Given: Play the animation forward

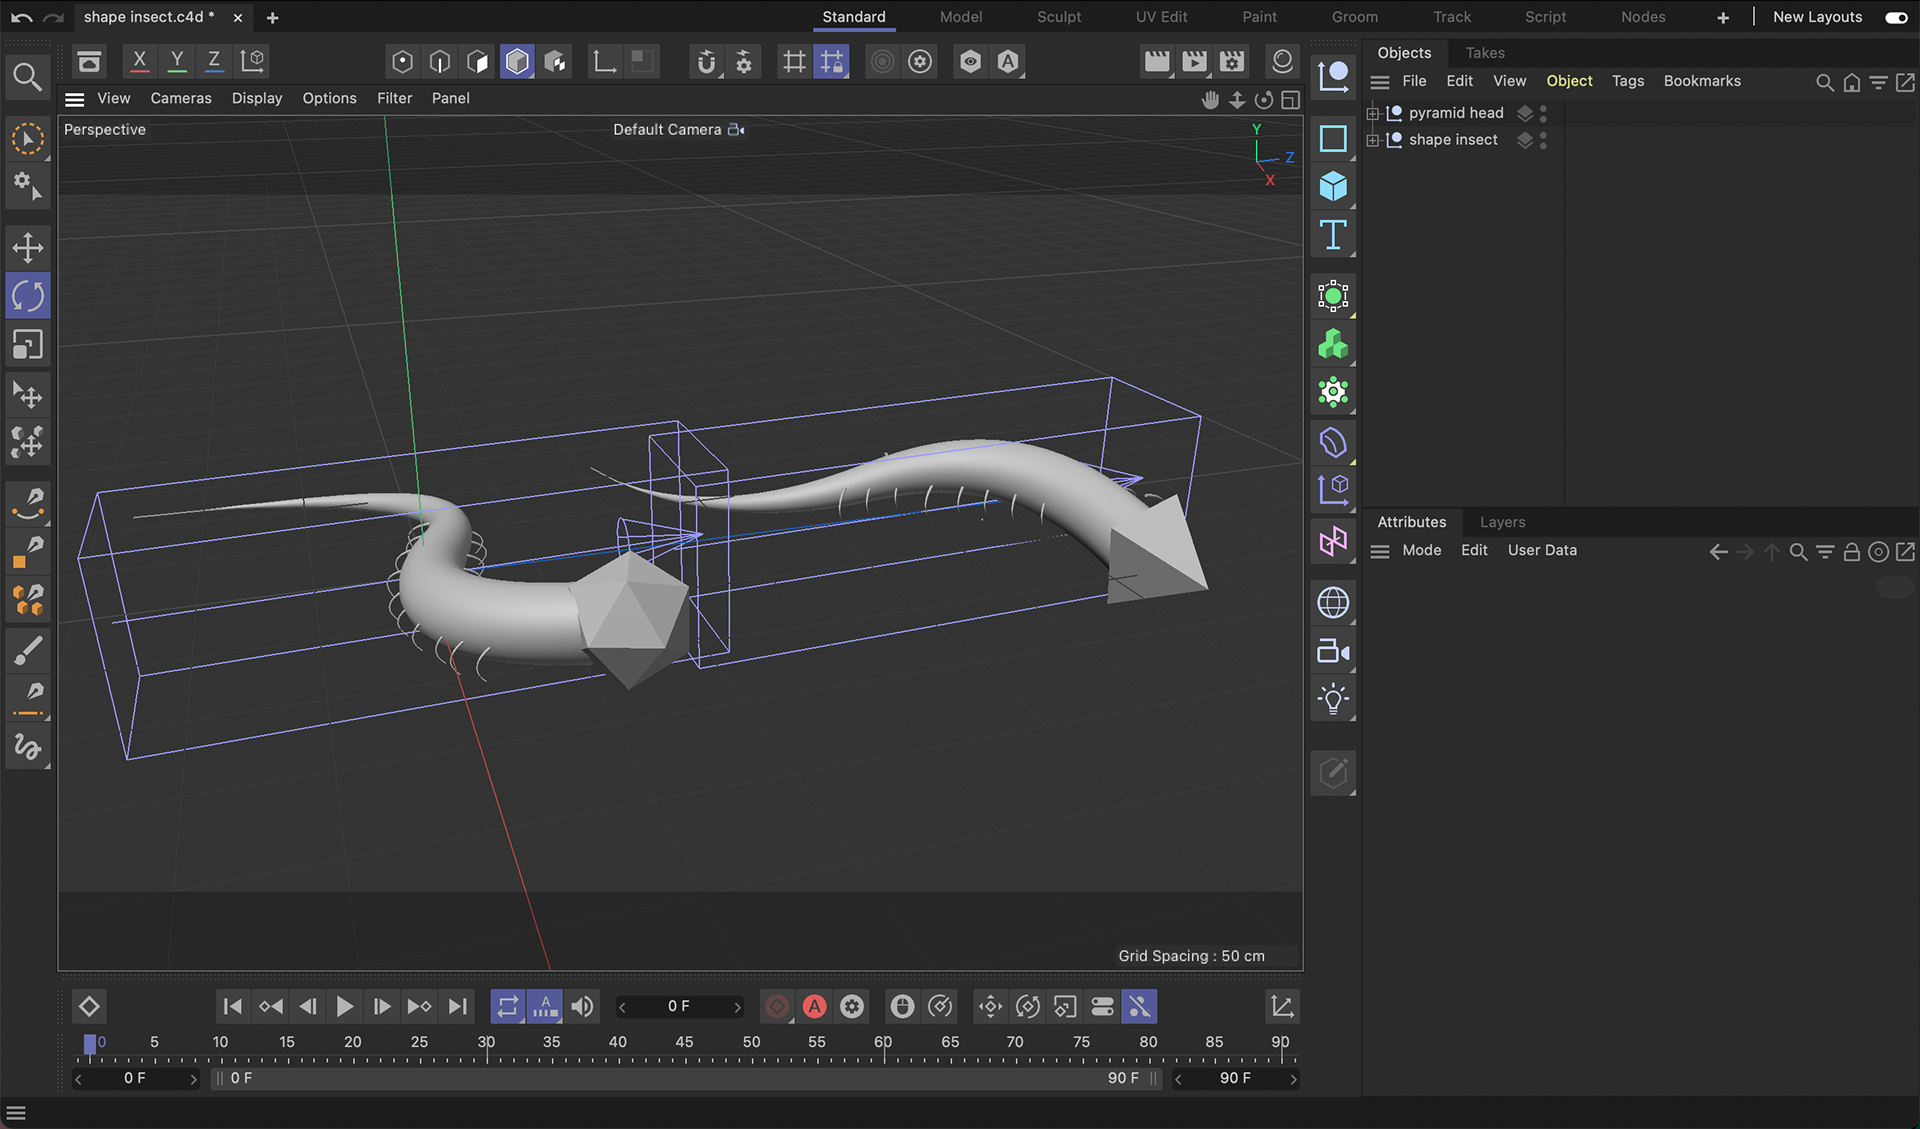Looking at the screenshot, I should pyautogui.click(x=344, y=1007).
